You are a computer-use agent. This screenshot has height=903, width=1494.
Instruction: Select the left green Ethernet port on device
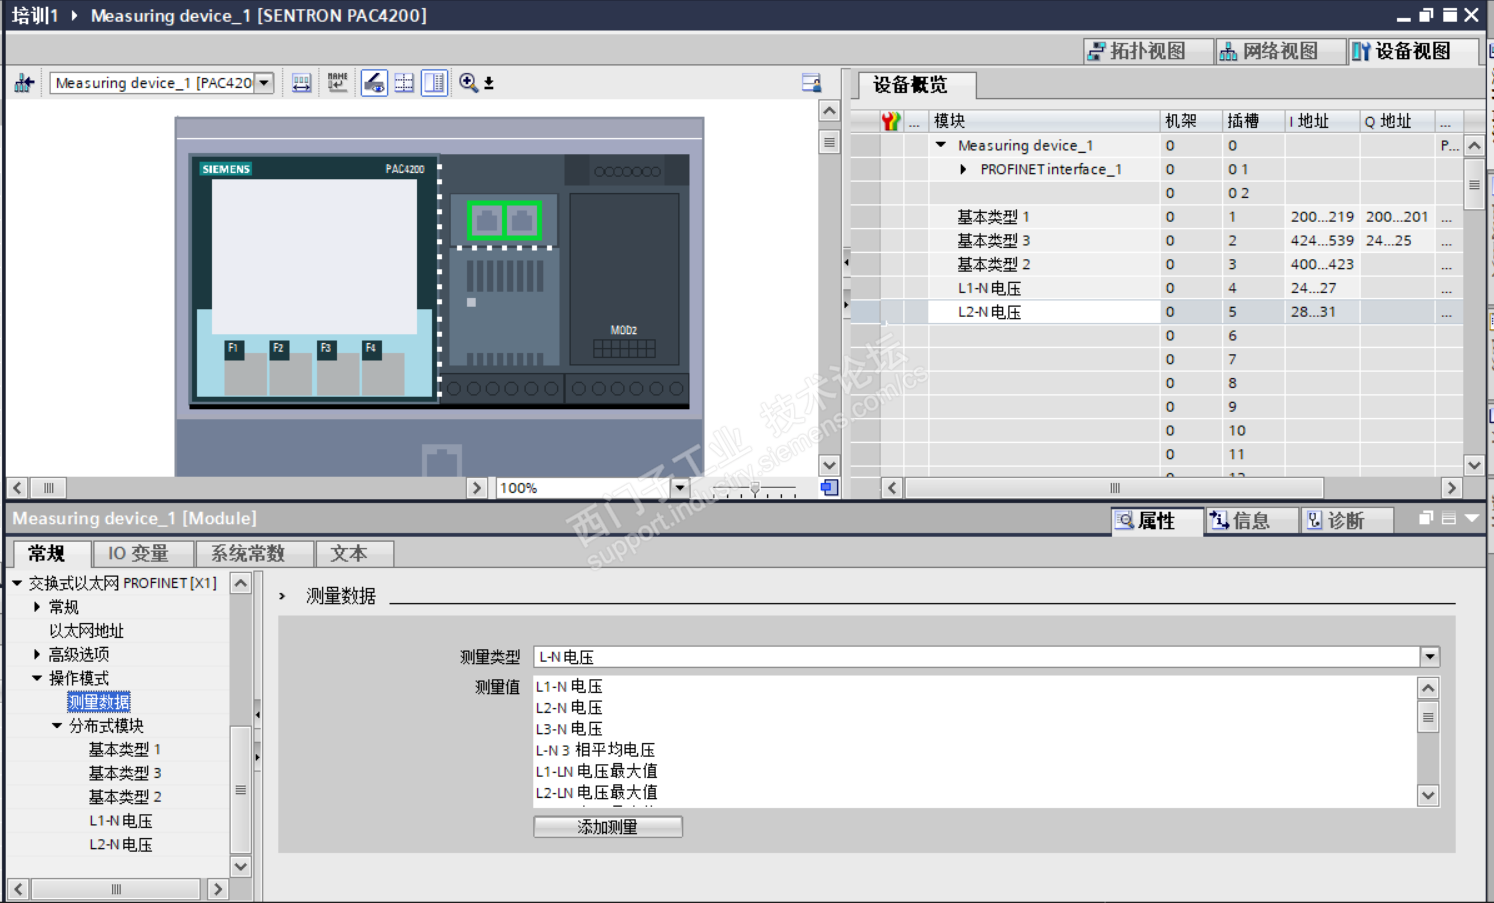[487, 220]
